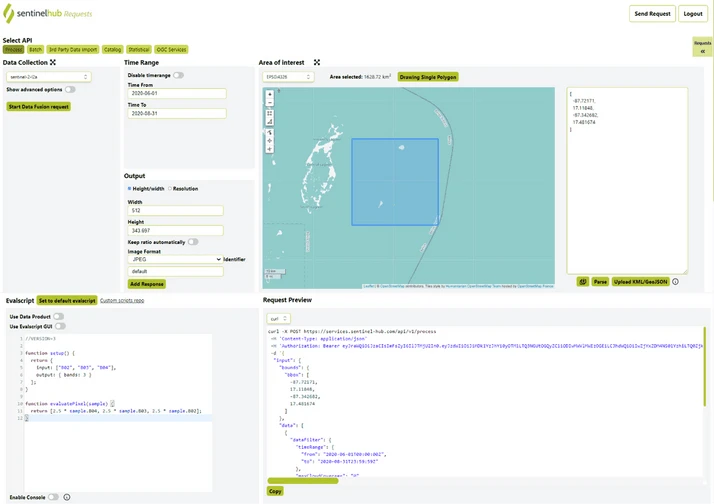This screenshot has height=504, width=714.
Task: Click the clipboard icon left of Parse
Action: [582, 282]
